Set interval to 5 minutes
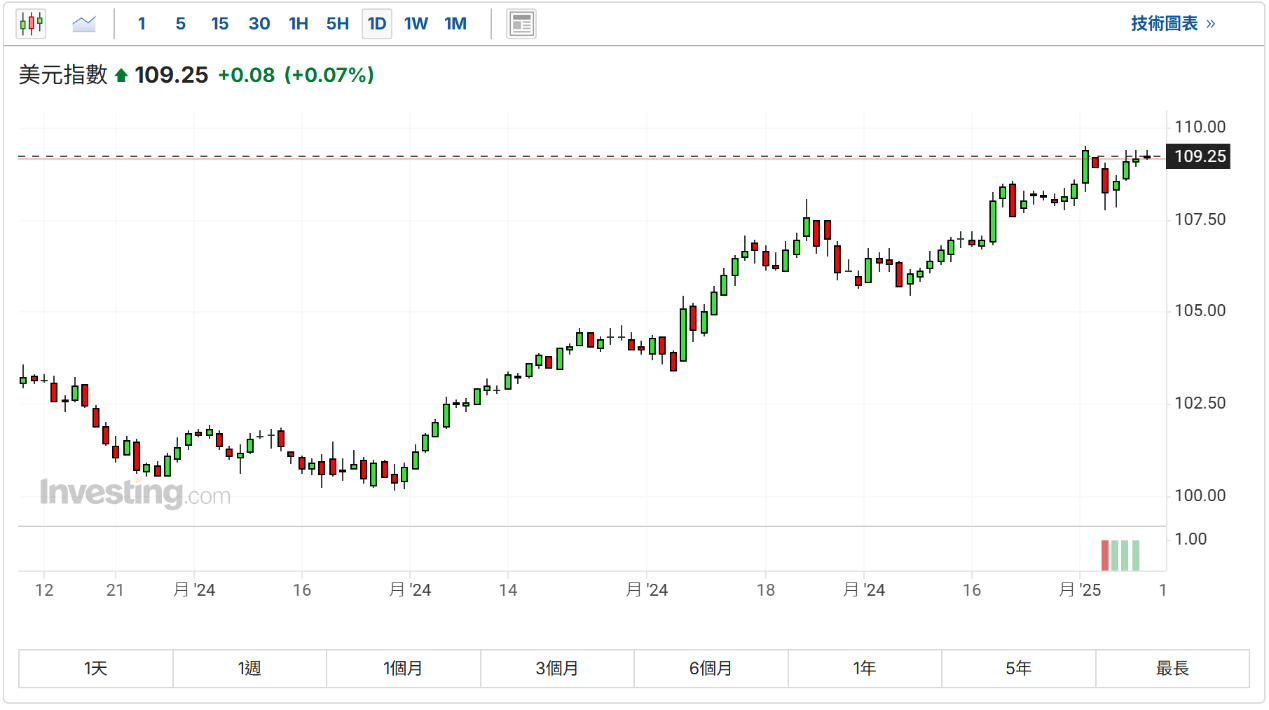The image size is (1269, 710). 180,23
